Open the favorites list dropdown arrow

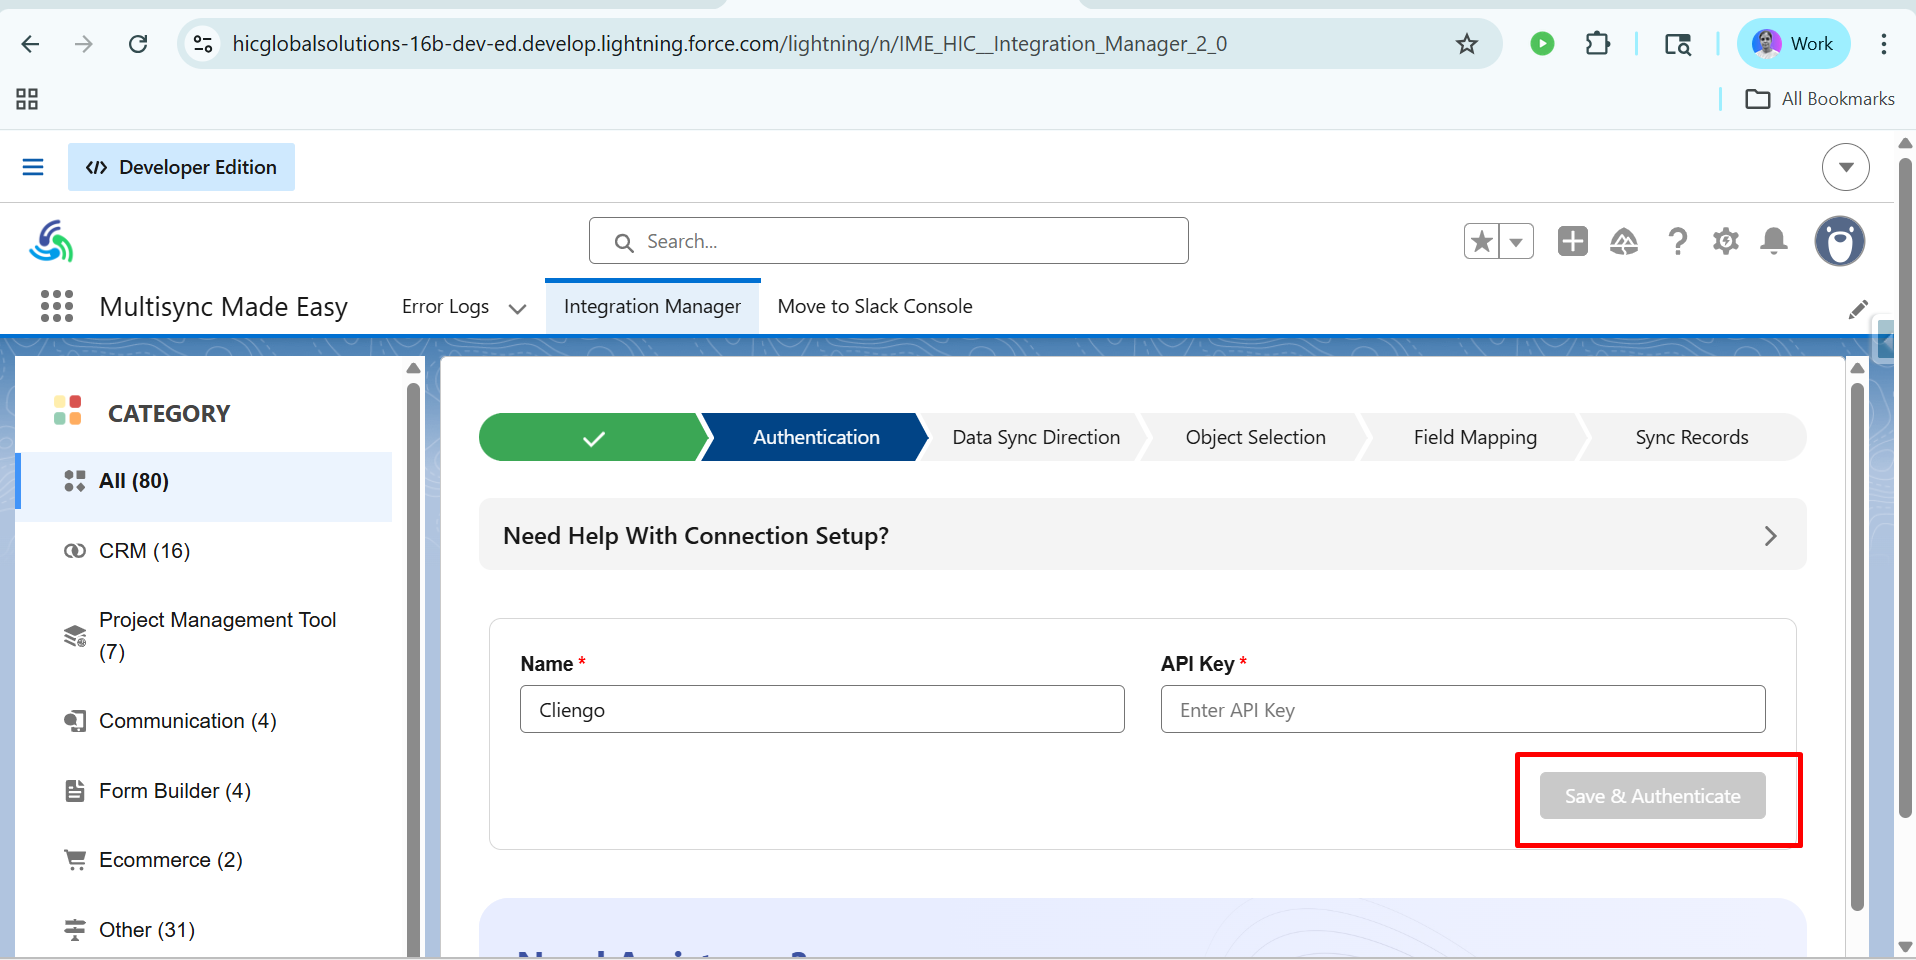tap(1516, 241)
